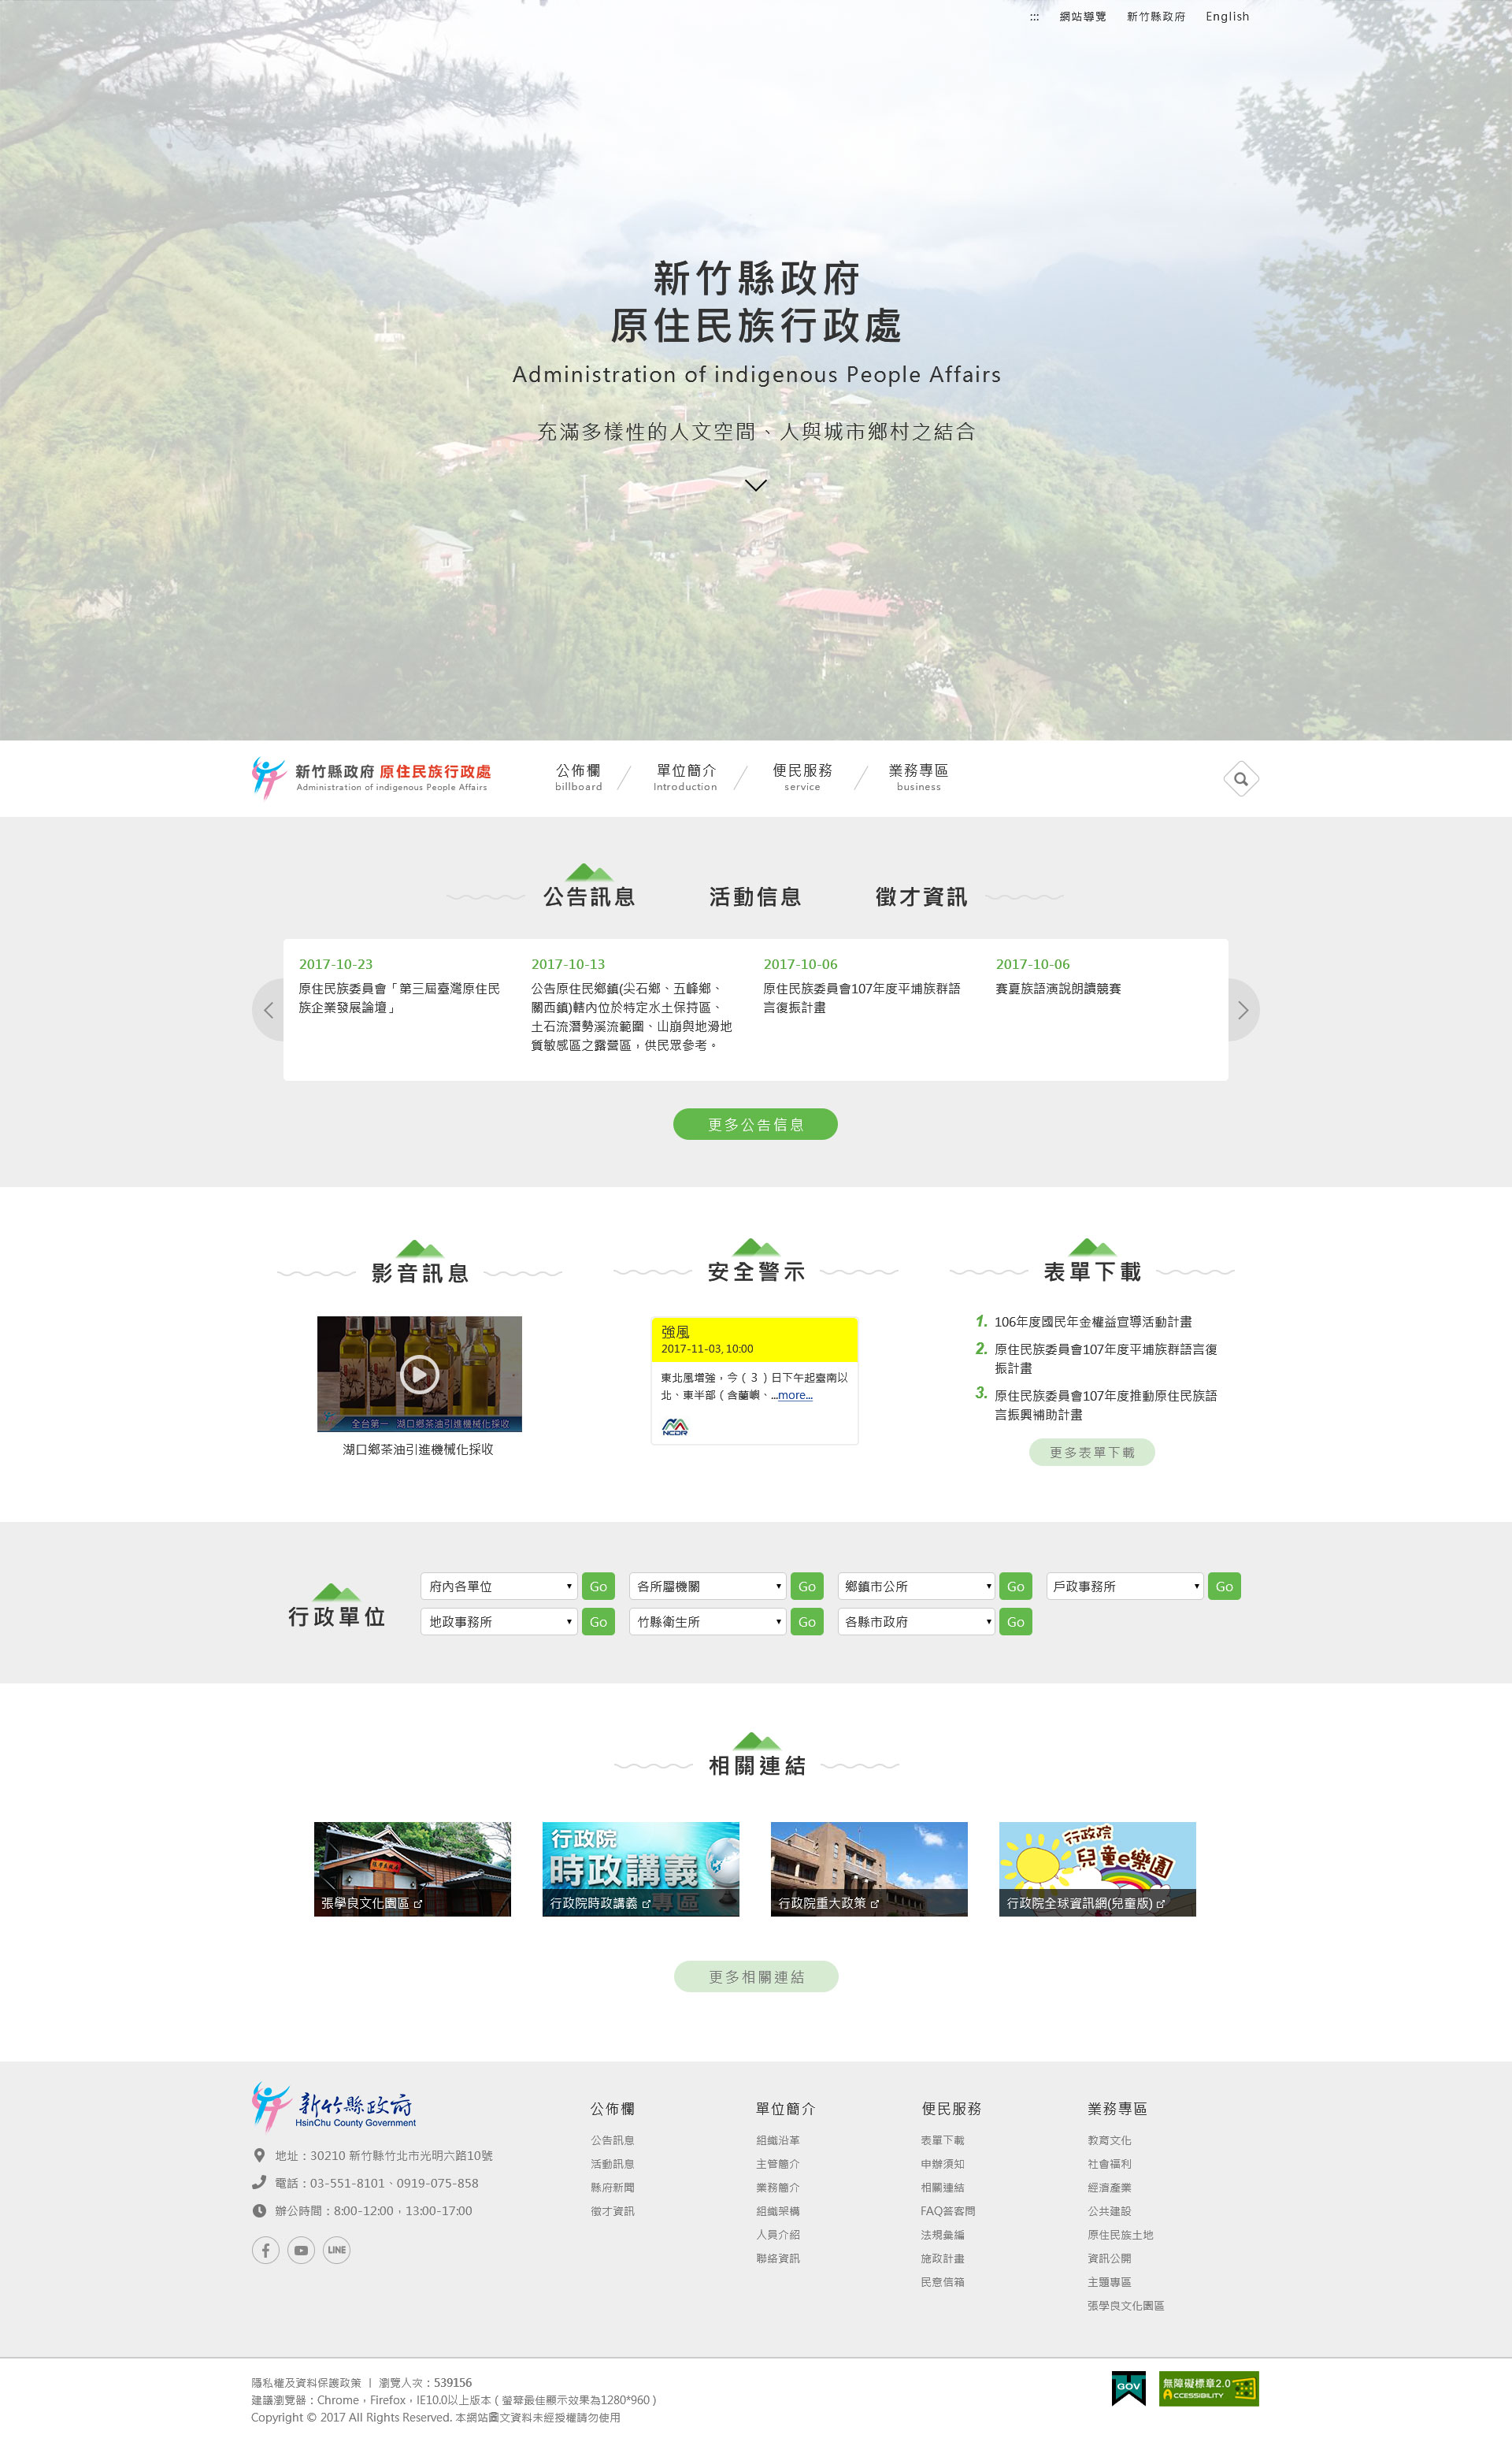Screen dimensions: 1512x2442
Task: Switch to the 徵才資訊 tab
Action: 921,897
